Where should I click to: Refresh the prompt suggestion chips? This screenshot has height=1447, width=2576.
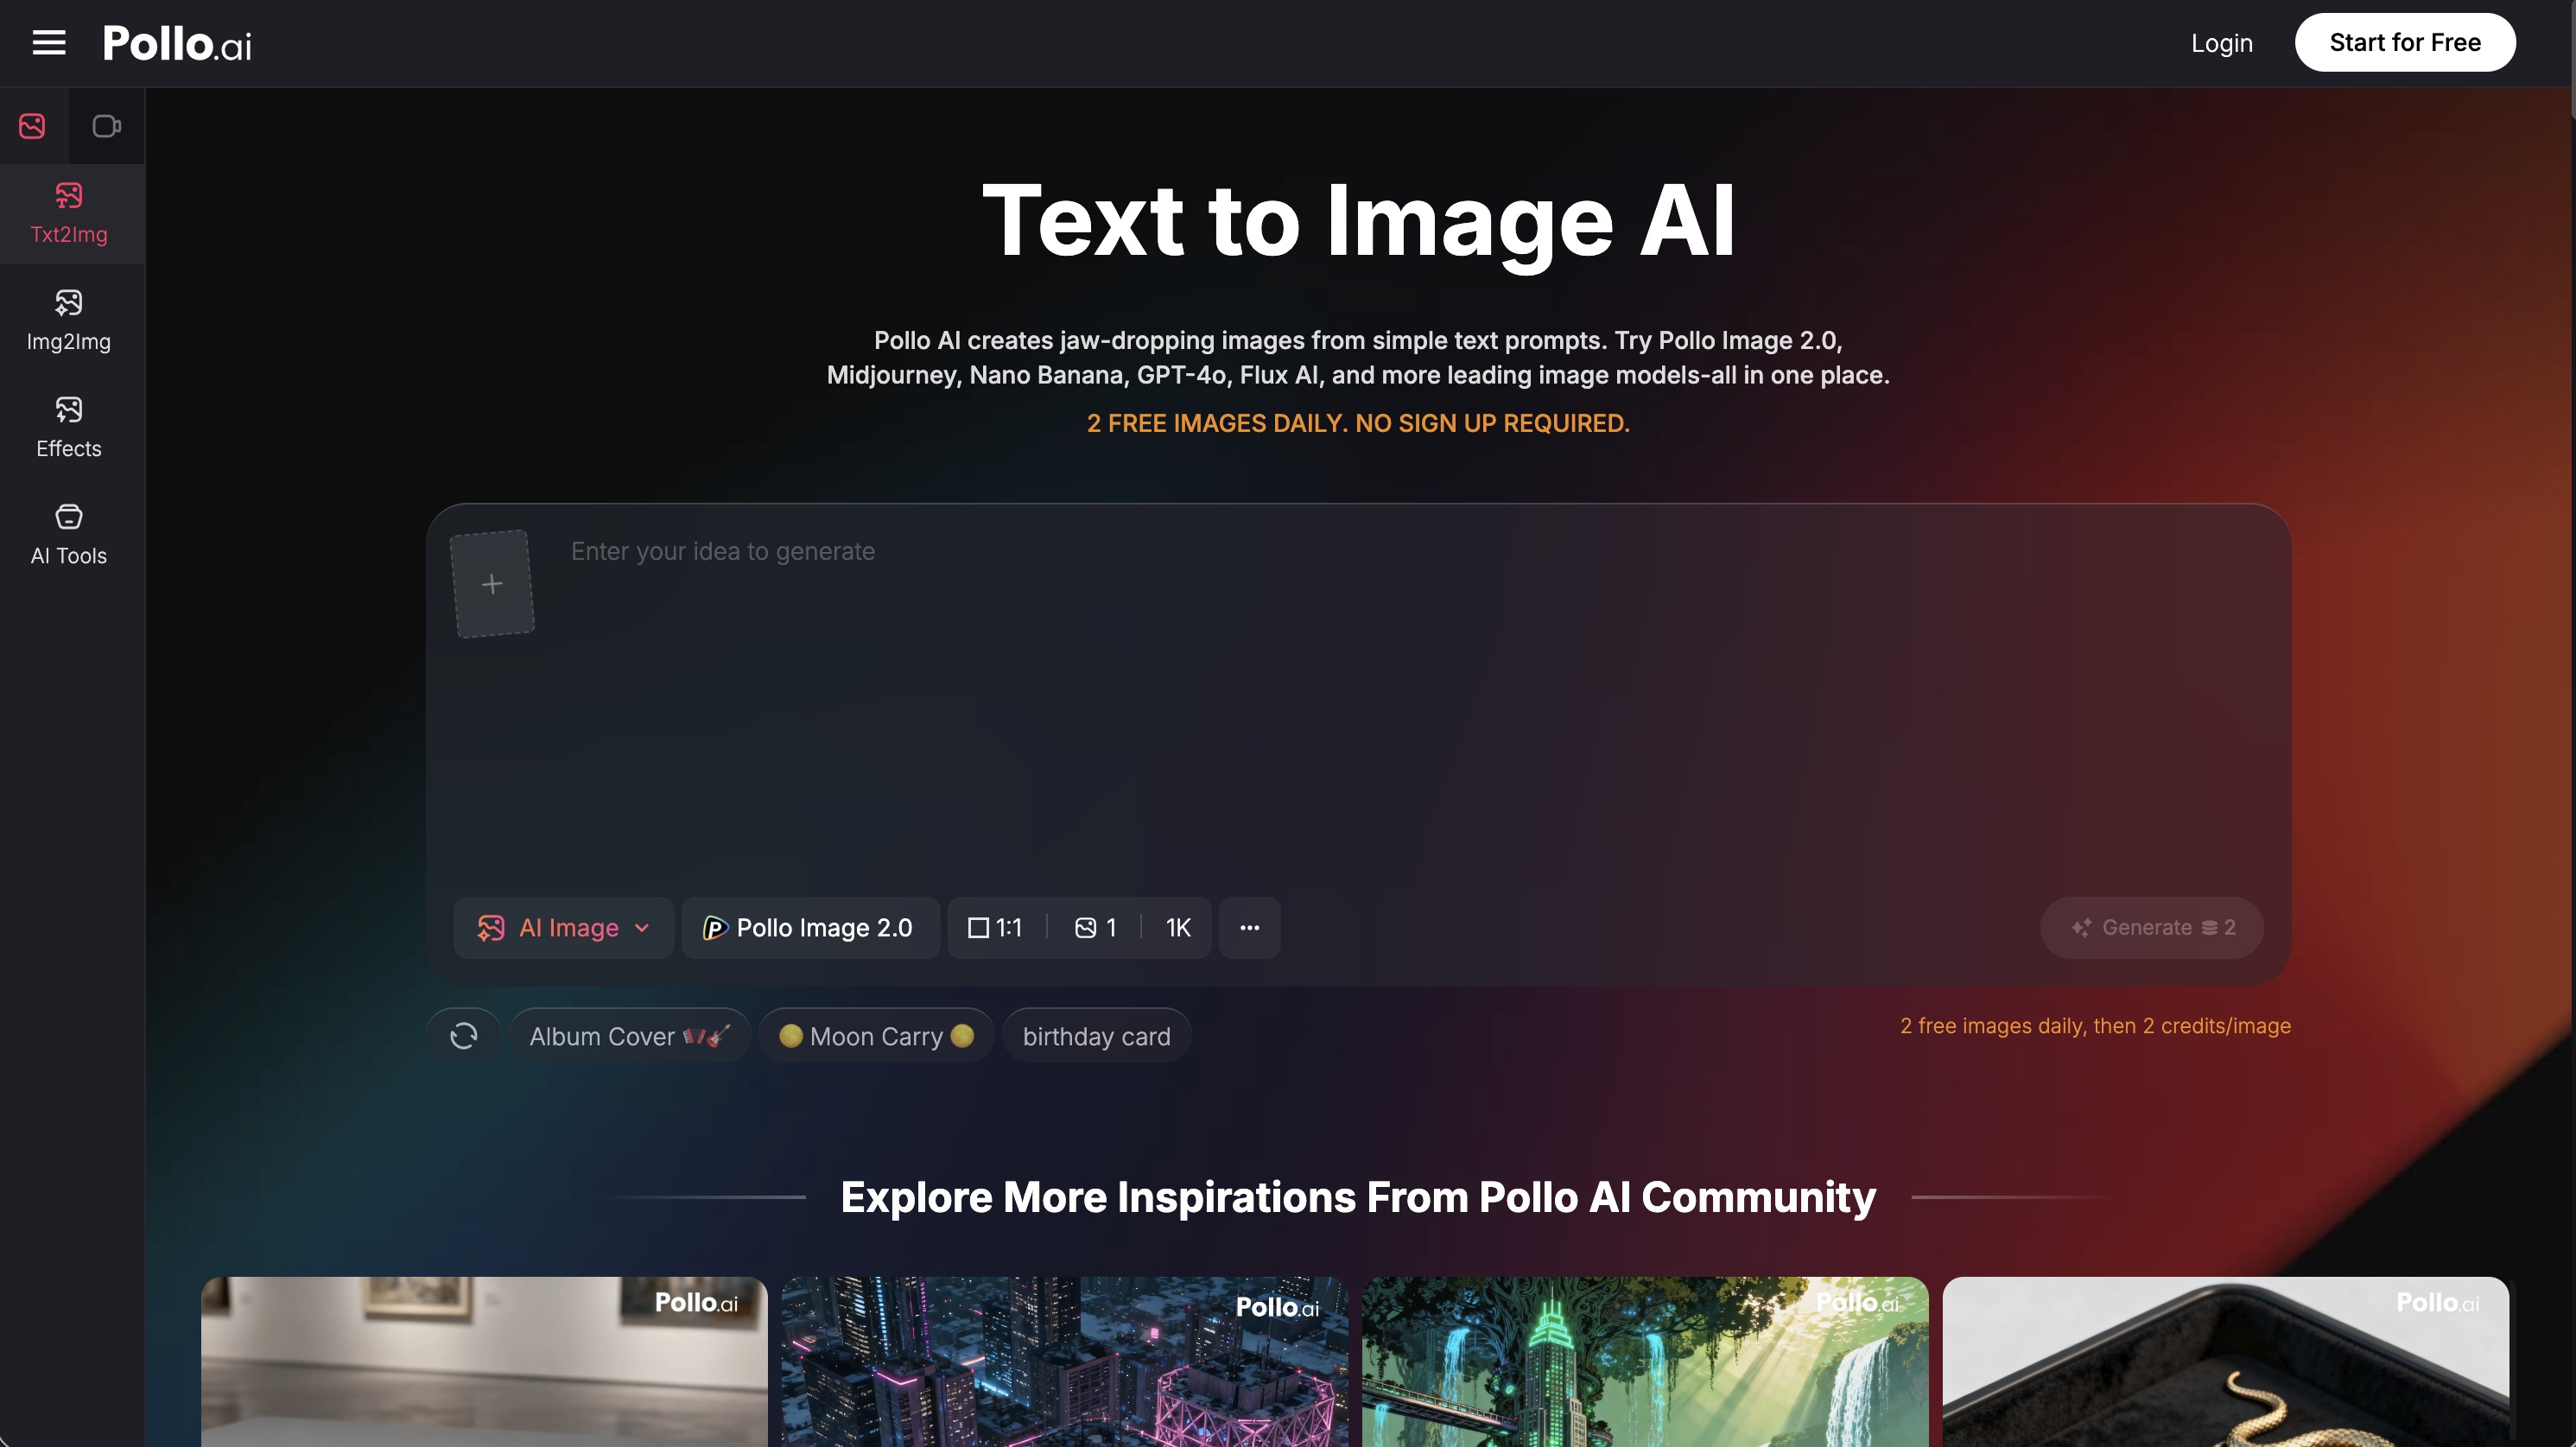[x=463, y=1035]
